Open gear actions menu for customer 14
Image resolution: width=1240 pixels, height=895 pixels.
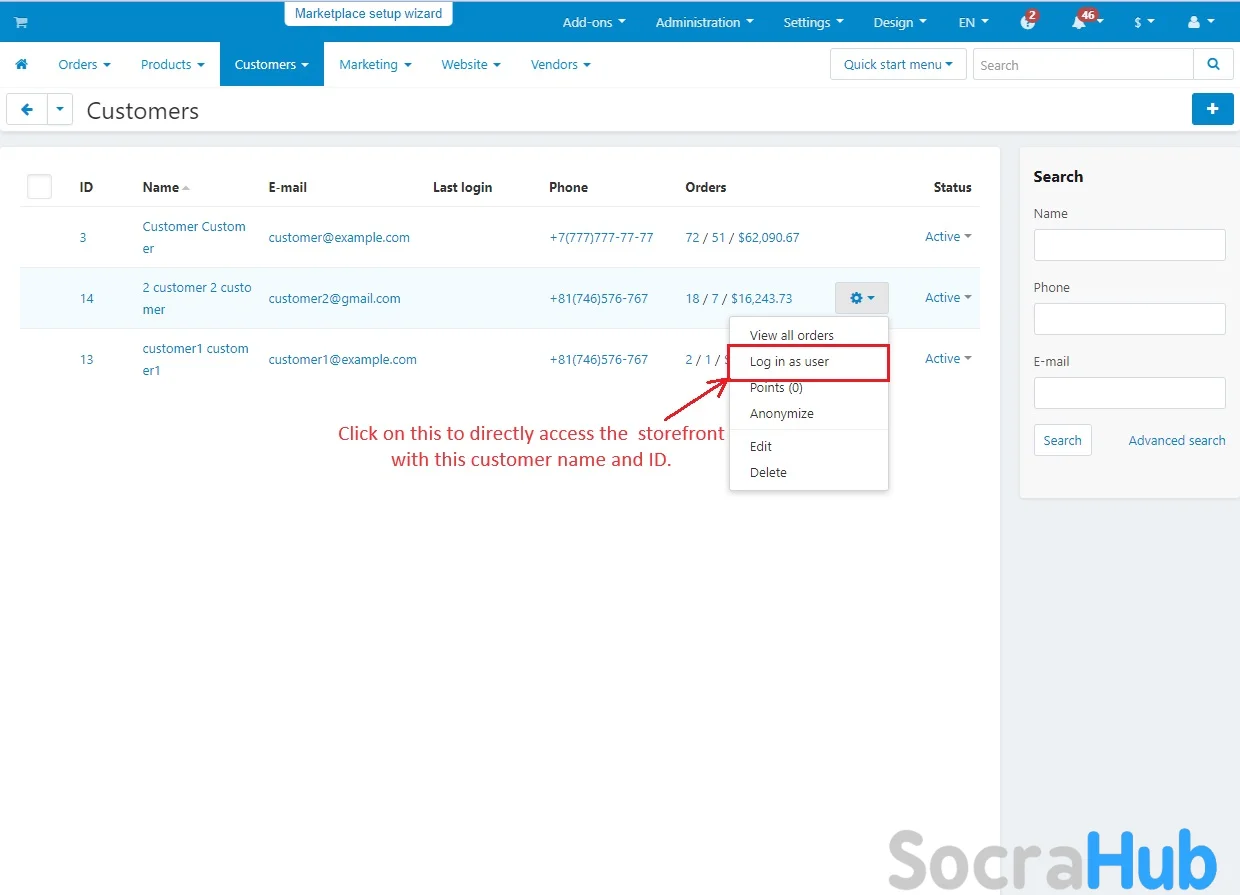(861, 298)
